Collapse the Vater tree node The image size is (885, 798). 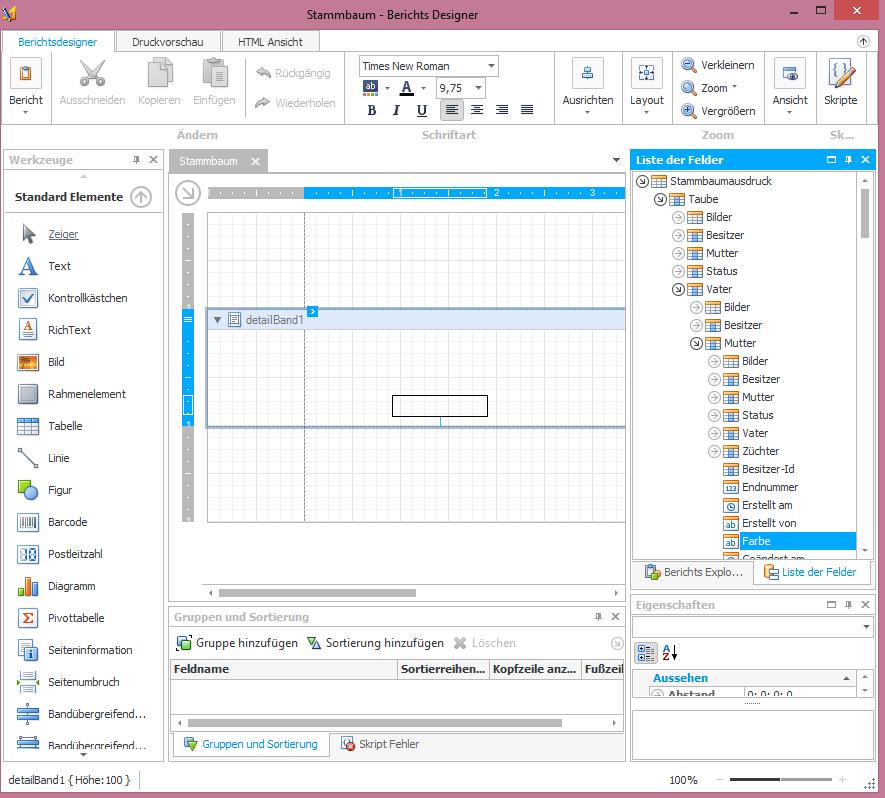pyautogui.click(x=679, y=289)
